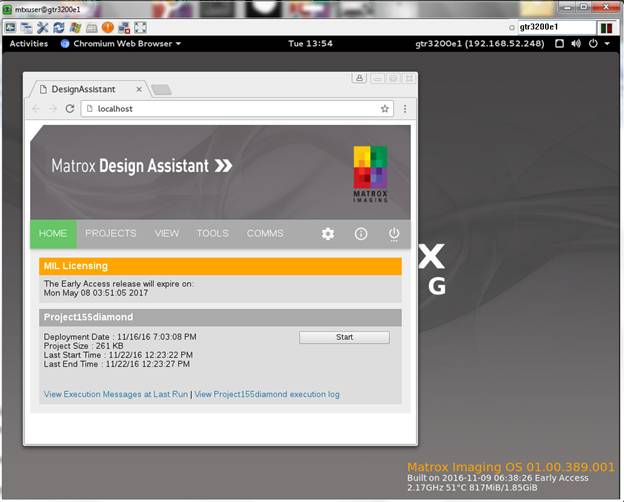Open View Project155diamond execution log link
The image size is (624, 502).
(267, 394)
